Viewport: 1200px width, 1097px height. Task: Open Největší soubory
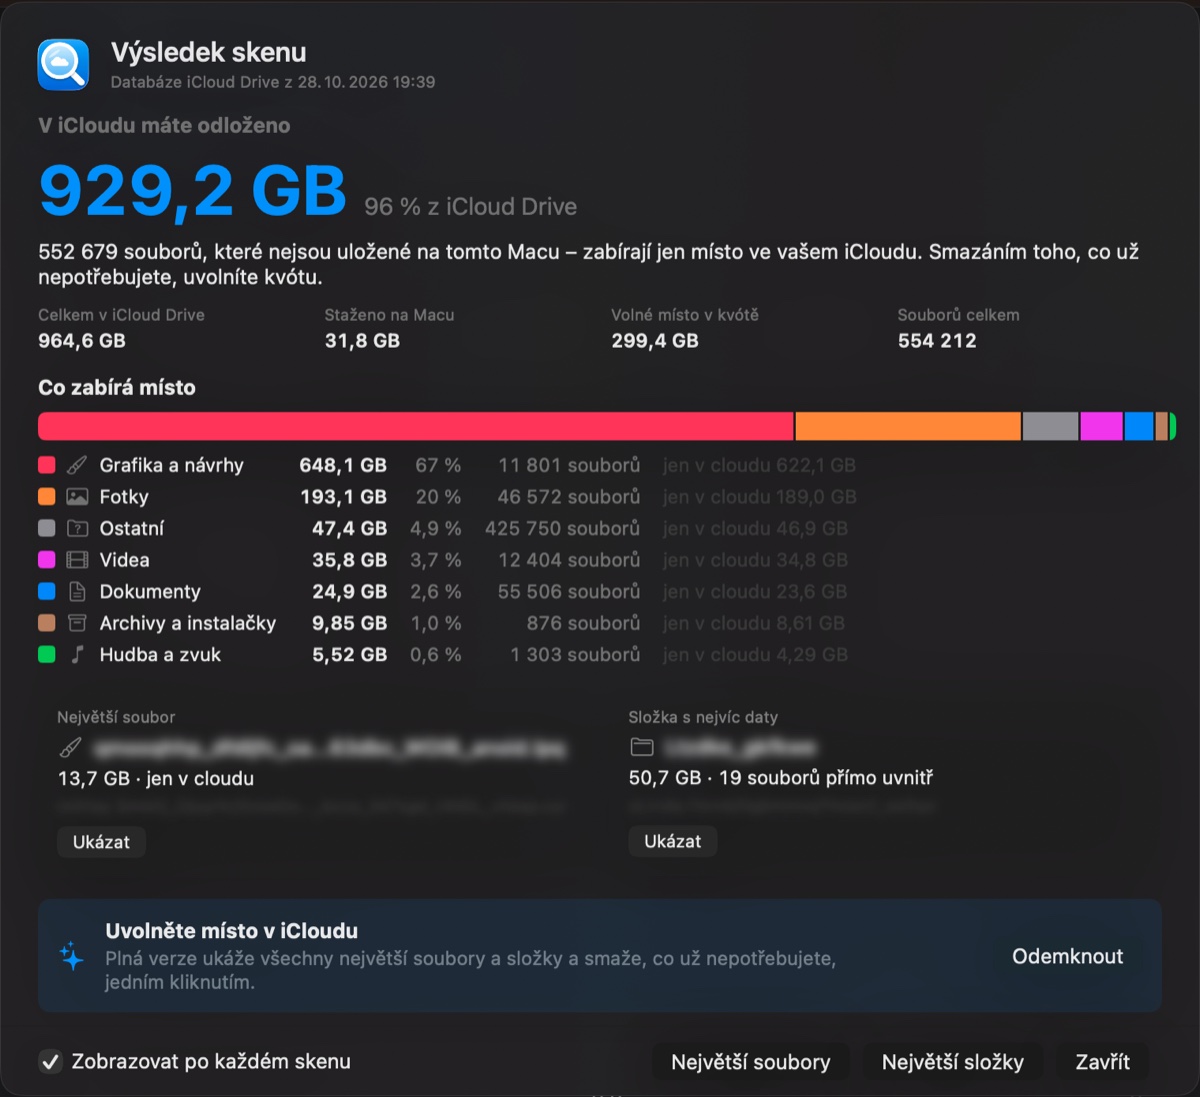[x=751, y=1062]
